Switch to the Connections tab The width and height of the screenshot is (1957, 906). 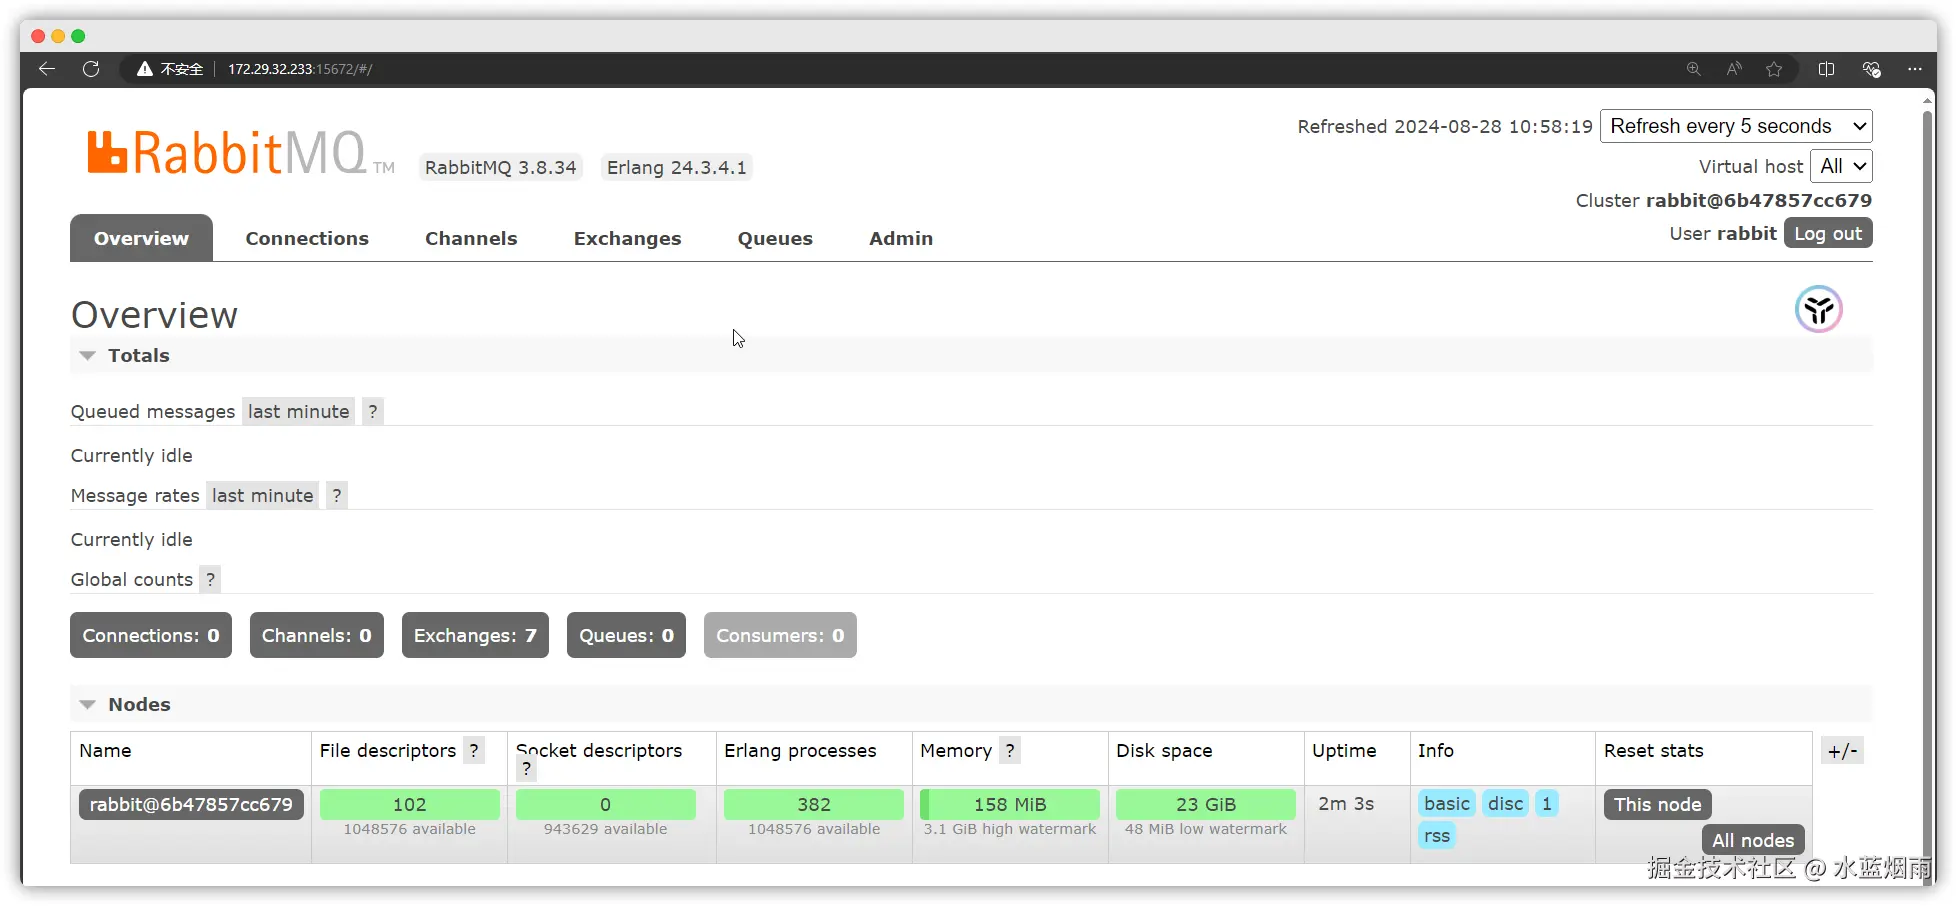307,238
